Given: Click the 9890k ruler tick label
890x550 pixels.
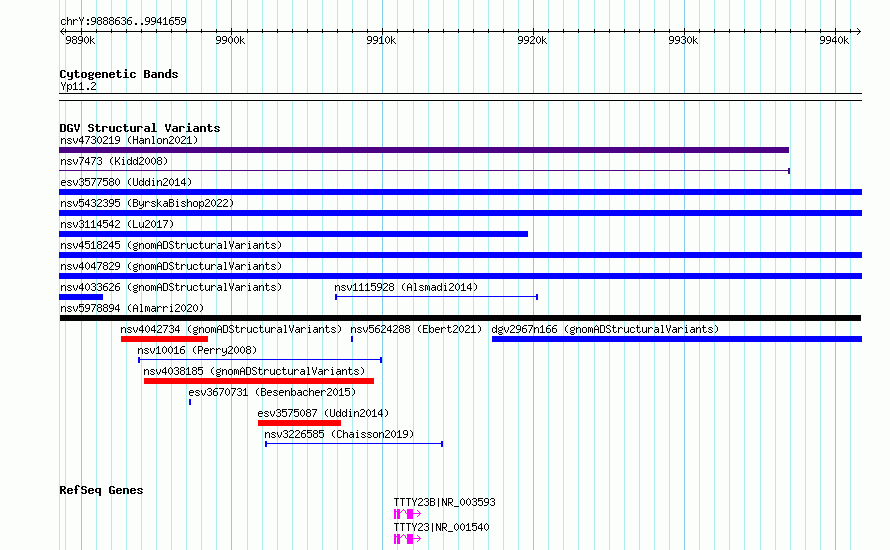Looking at the screenshot, I should (80, 41).
